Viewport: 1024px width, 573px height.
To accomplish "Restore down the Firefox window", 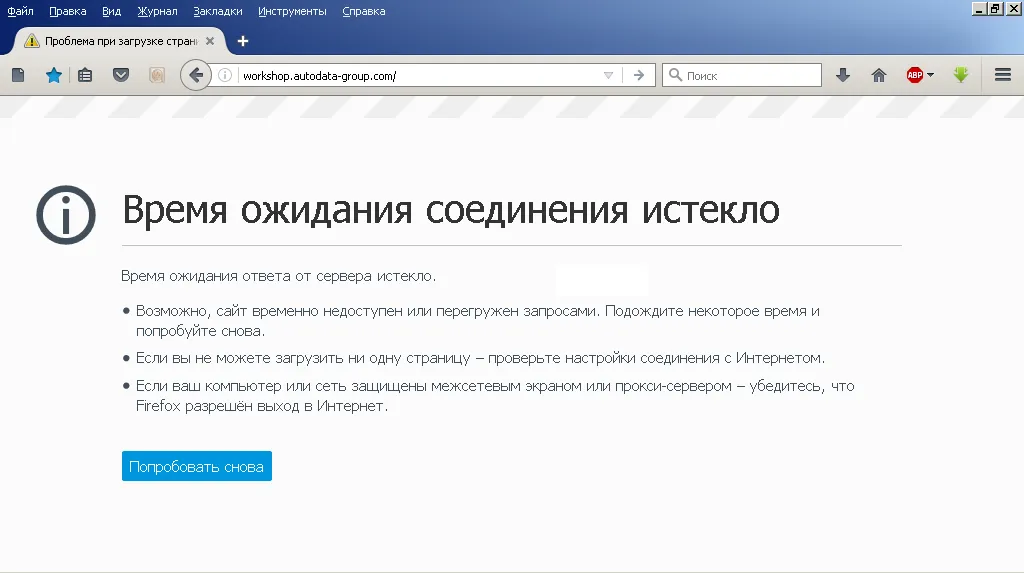I will click(995, 8).
